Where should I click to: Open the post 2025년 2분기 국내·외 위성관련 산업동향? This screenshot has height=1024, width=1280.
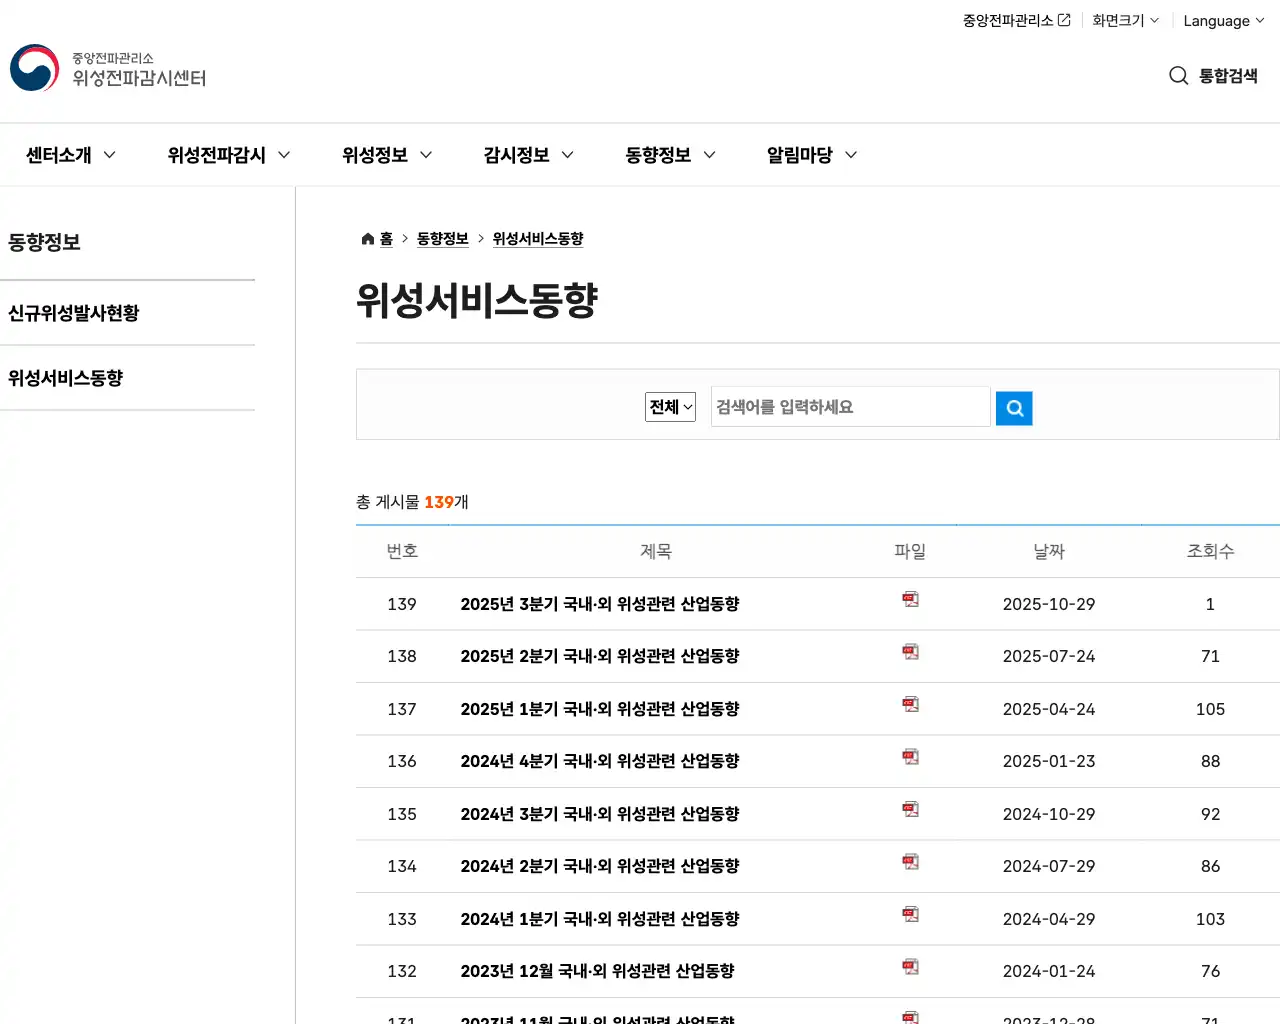pyautogui.click(x=599, y=656)
